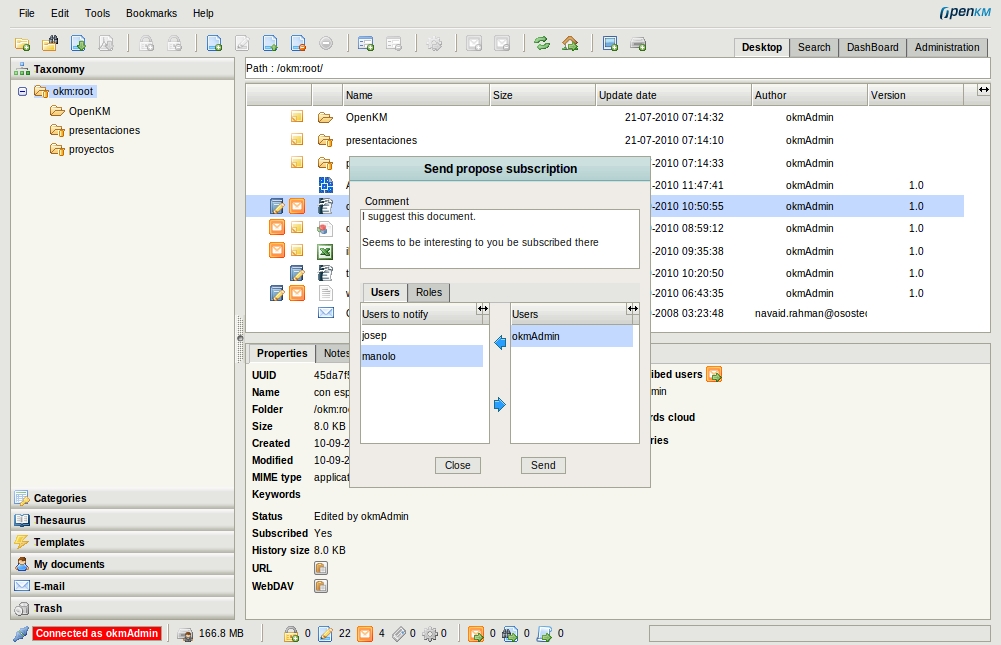Sort by the Size column header
Image resolution: width=1001 pixels, height=645 pixels.
pos(543,95)
